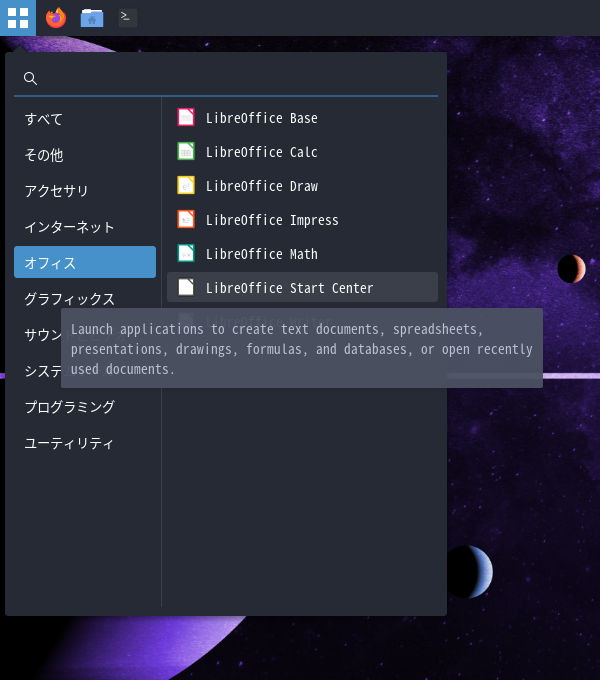Click the application menu grid icon
The image size is (600, 680).
click(18, 18)
